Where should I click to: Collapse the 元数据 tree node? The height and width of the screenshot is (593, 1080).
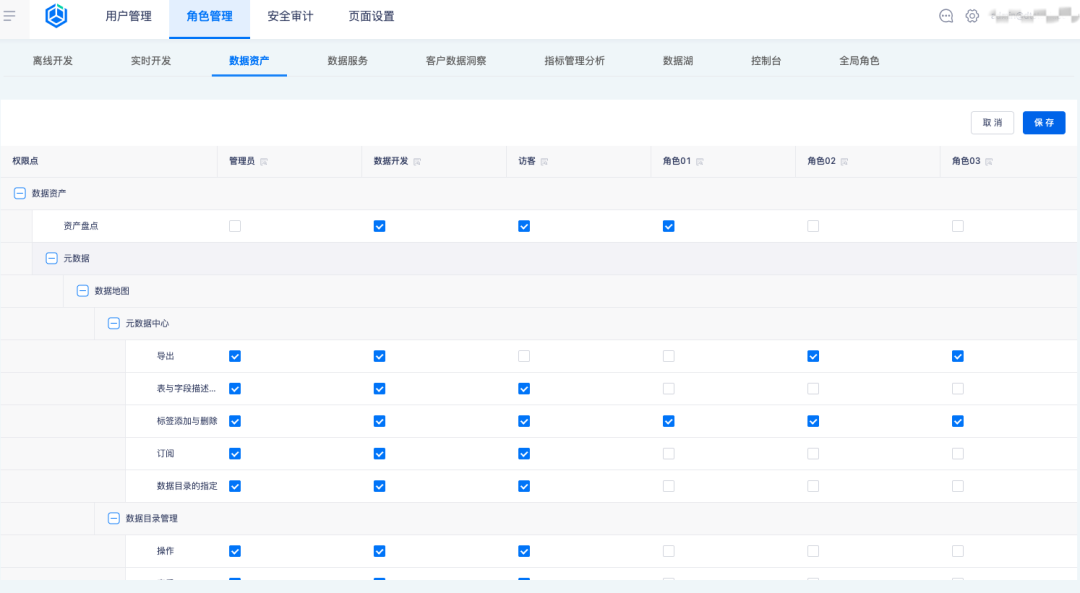tap(51, 258)
